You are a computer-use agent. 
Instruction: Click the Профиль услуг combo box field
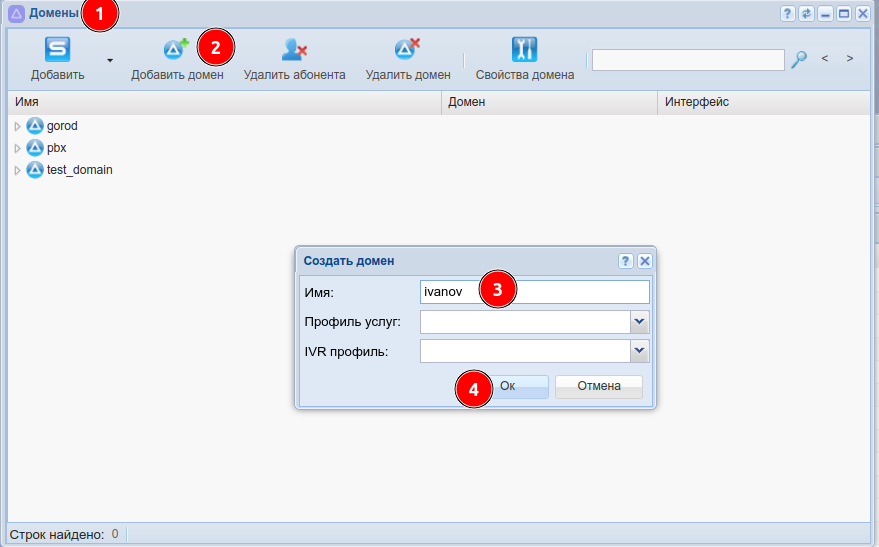[x=525, y=322]
